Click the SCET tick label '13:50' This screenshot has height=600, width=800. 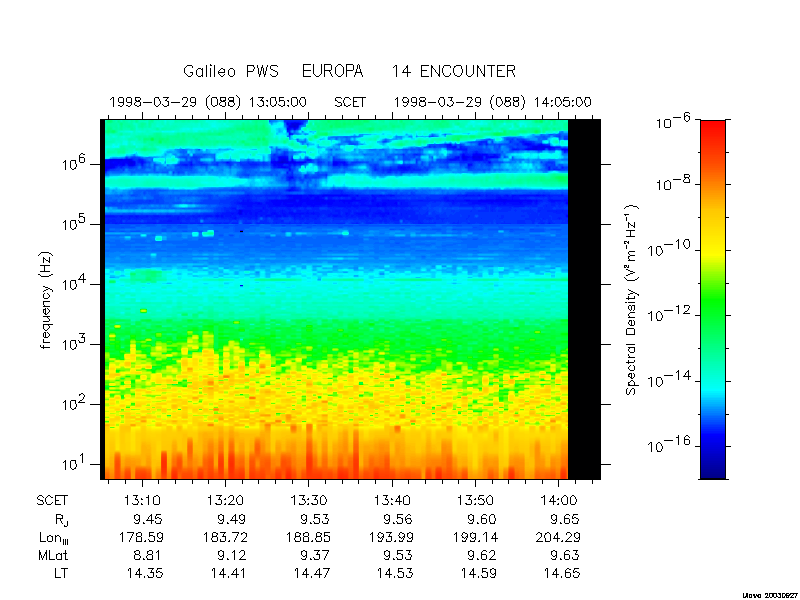tap(476, 501)
